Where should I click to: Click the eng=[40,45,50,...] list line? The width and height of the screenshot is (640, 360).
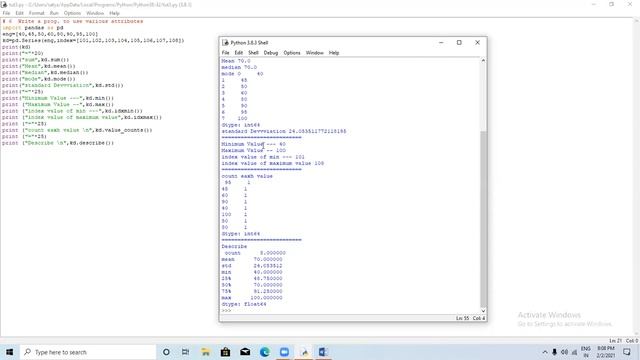click(x=50, y=34)
